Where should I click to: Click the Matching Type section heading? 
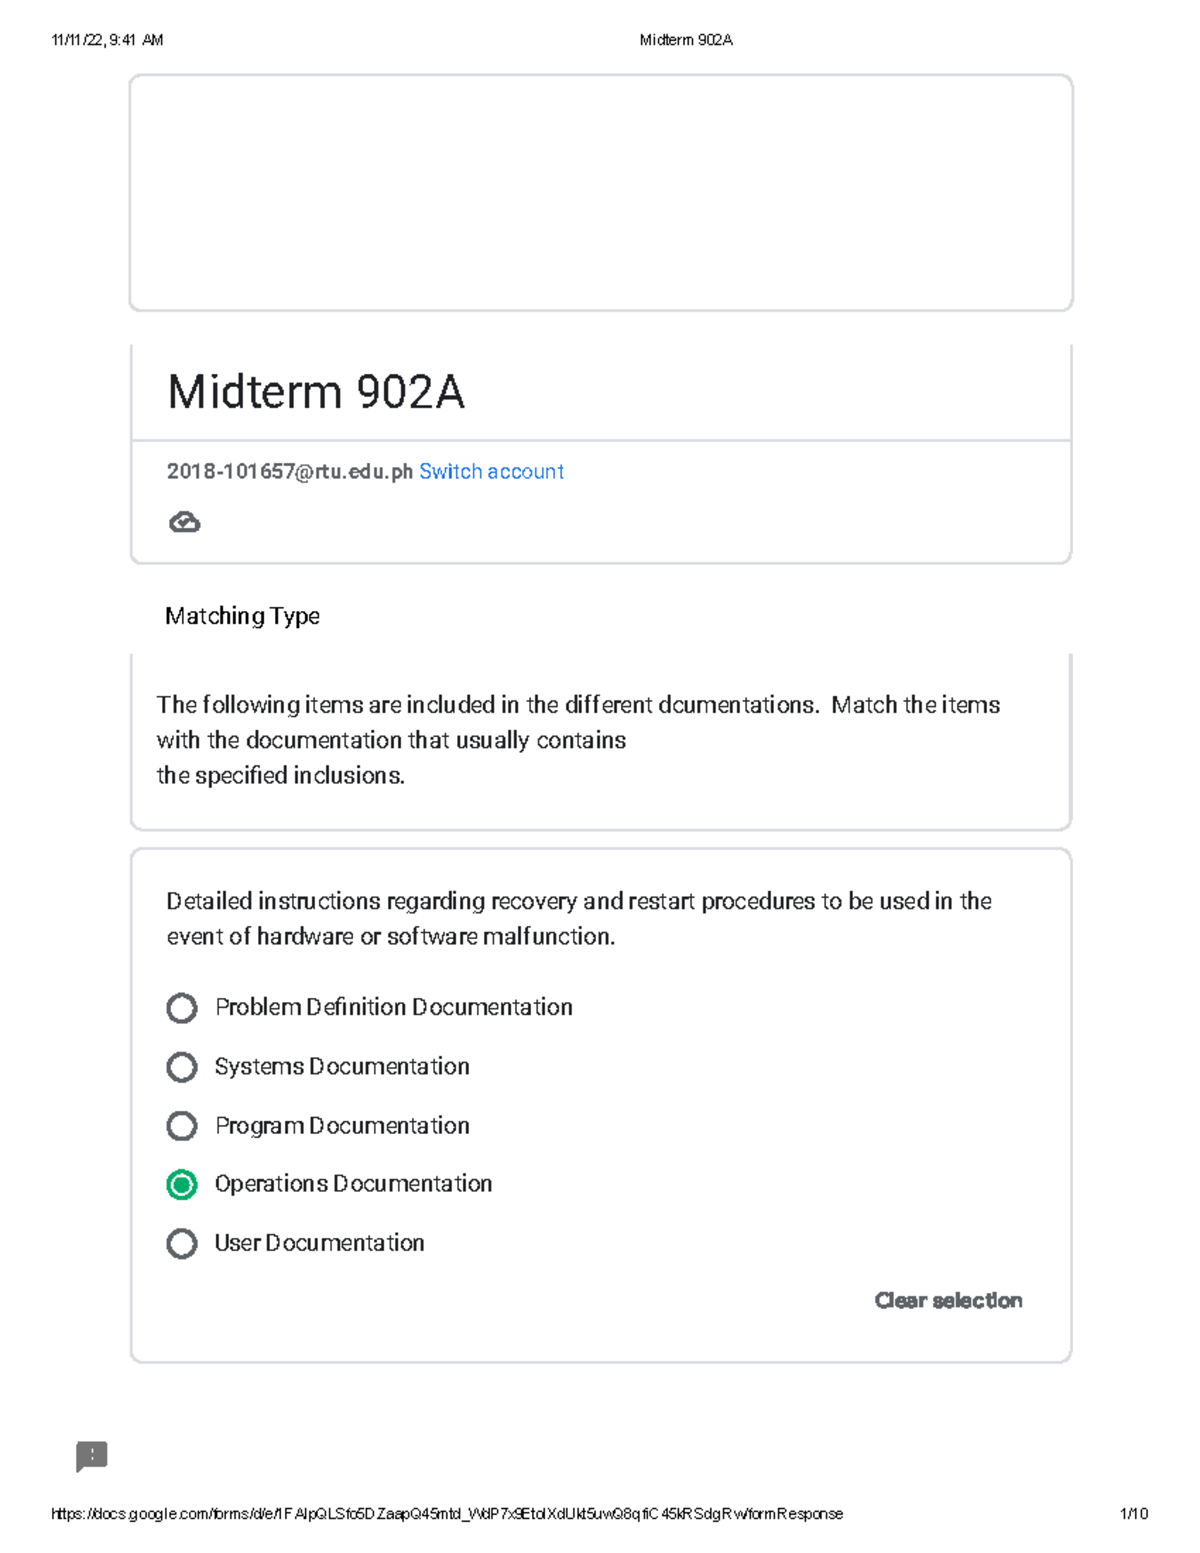242,616
